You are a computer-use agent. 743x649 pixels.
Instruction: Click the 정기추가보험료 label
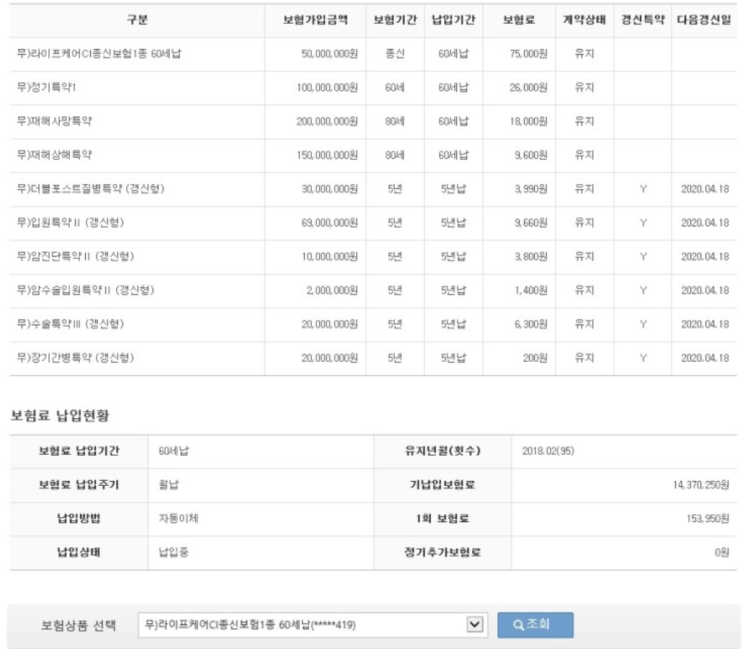tap(443, 552)
